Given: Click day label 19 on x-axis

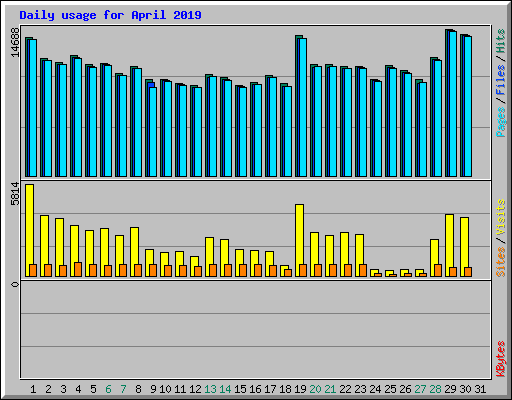Looking at the screenshot, I should click(x=300, y=389).
